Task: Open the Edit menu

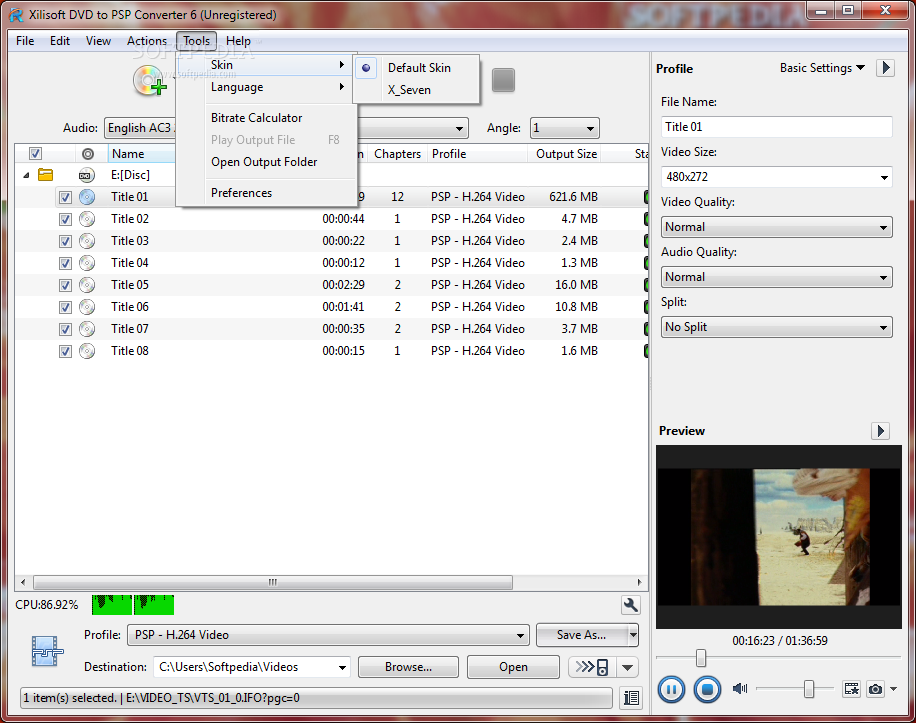Action: (60, 41)
